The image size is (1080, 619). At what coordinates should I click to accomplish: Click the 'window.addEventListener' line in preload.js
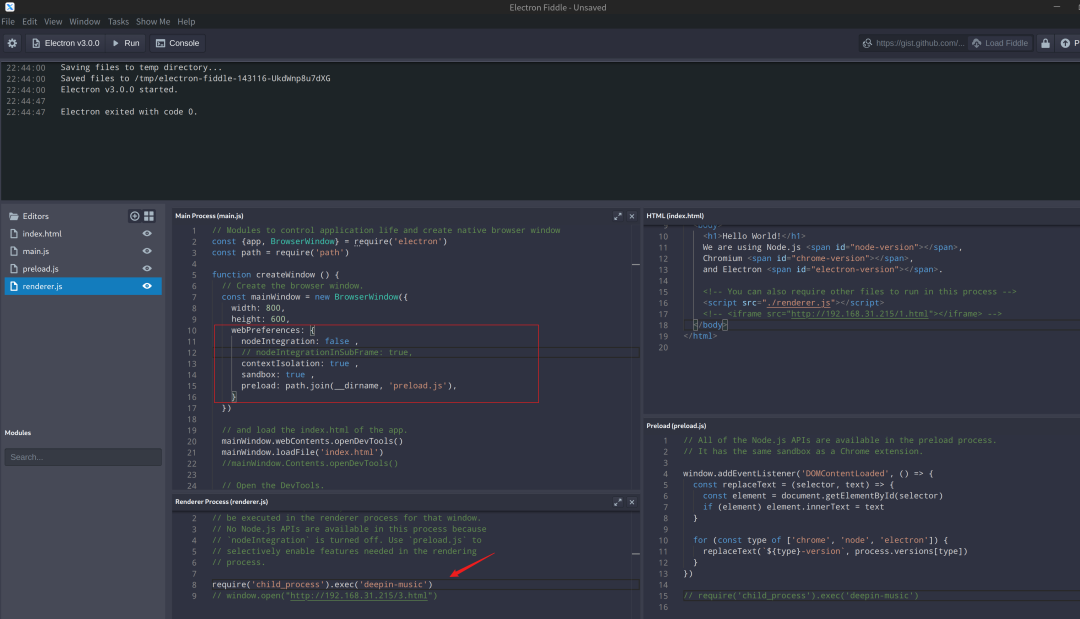pos(808,473)
